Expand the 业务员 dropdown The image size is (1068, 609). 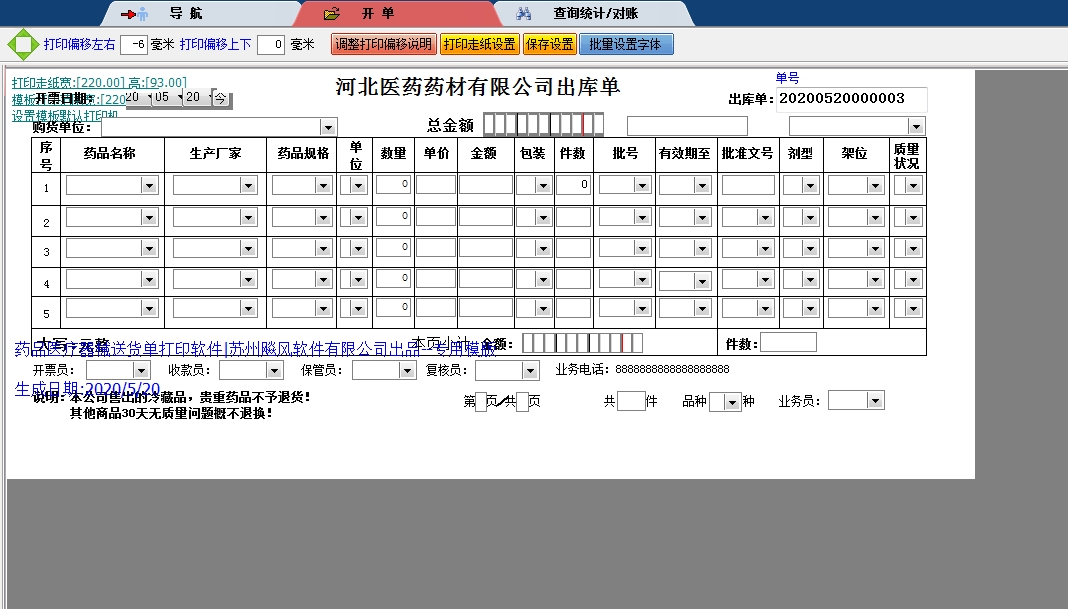pyautogui.click(x=875, y=401)
